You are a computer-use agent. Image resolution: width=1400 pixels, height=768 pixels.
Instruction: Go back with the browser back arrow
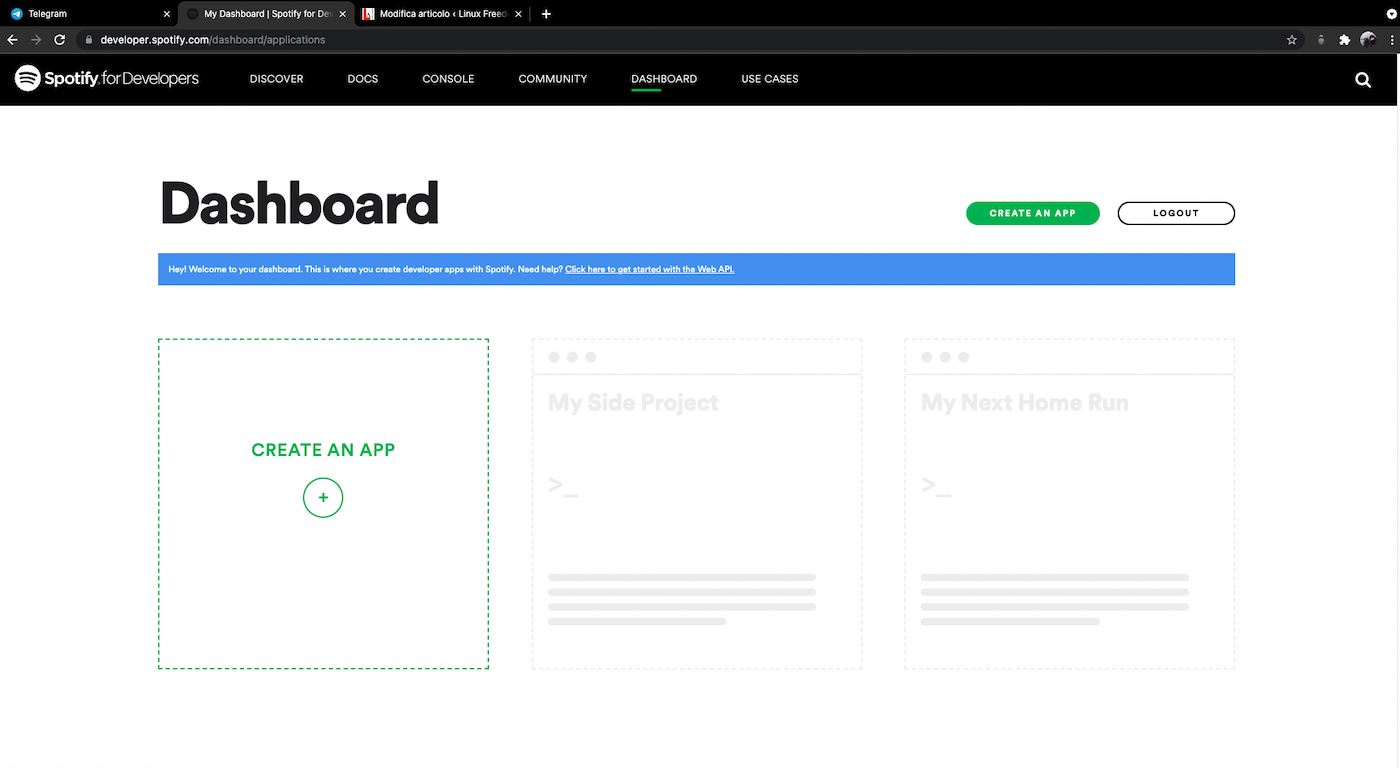13,40
